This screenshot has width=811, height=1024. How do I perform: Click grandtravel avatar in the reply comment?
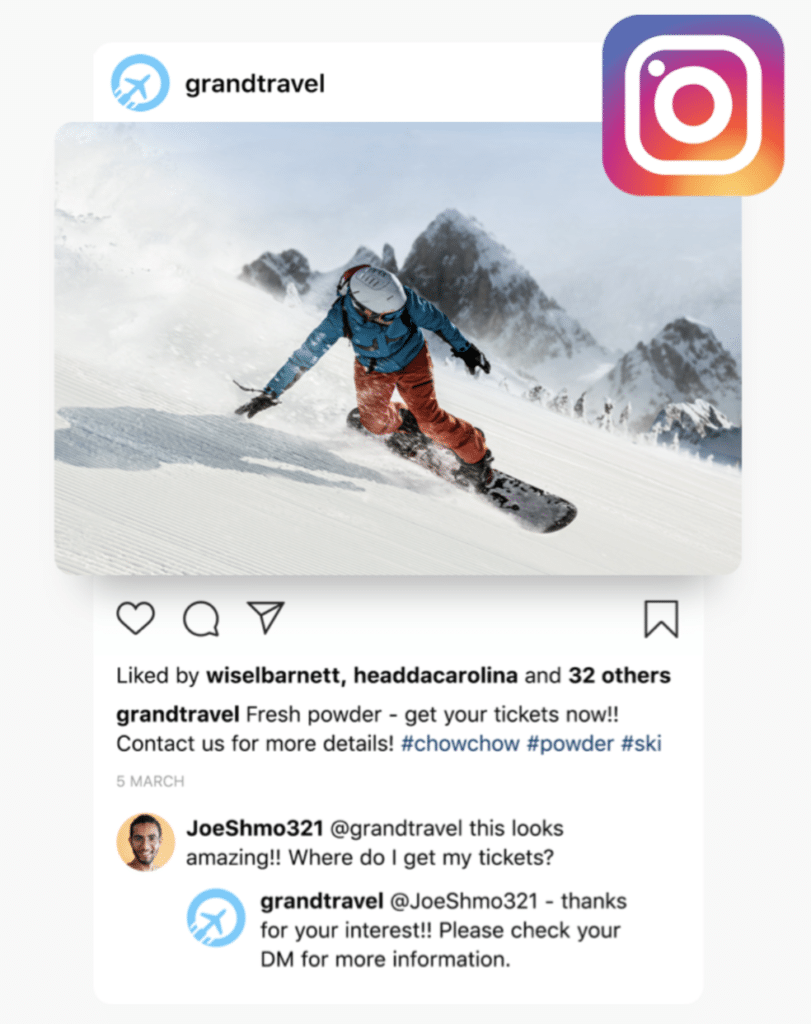point(216,918)
